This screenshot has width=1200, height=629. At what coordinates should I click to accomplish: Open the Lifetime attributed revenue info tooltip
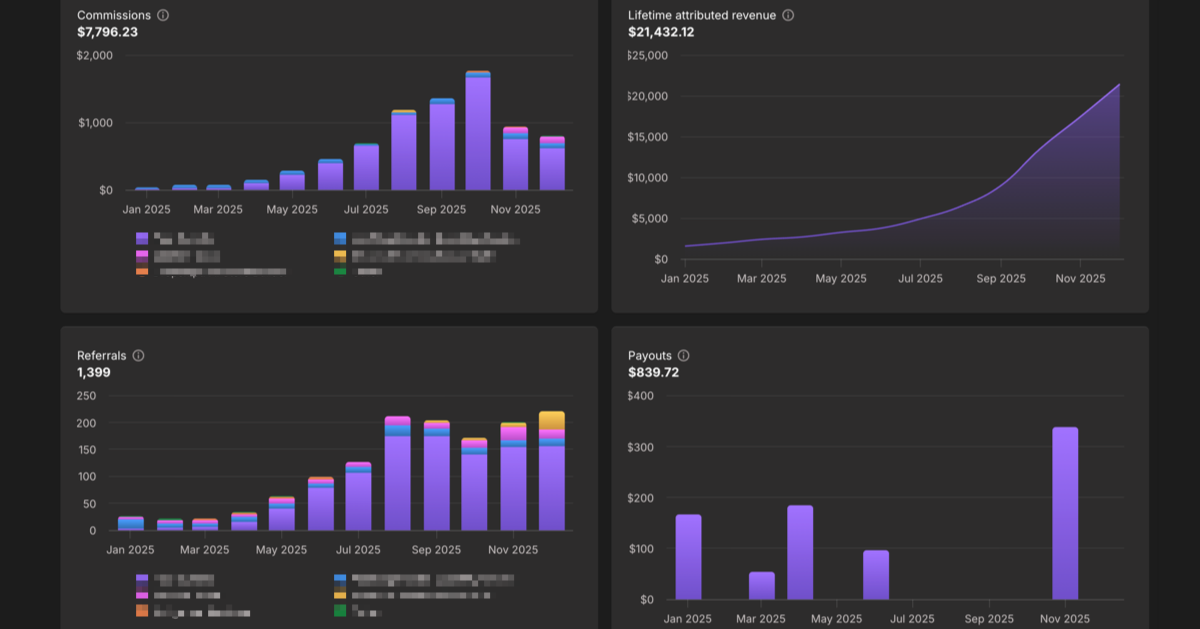[789, 15]
